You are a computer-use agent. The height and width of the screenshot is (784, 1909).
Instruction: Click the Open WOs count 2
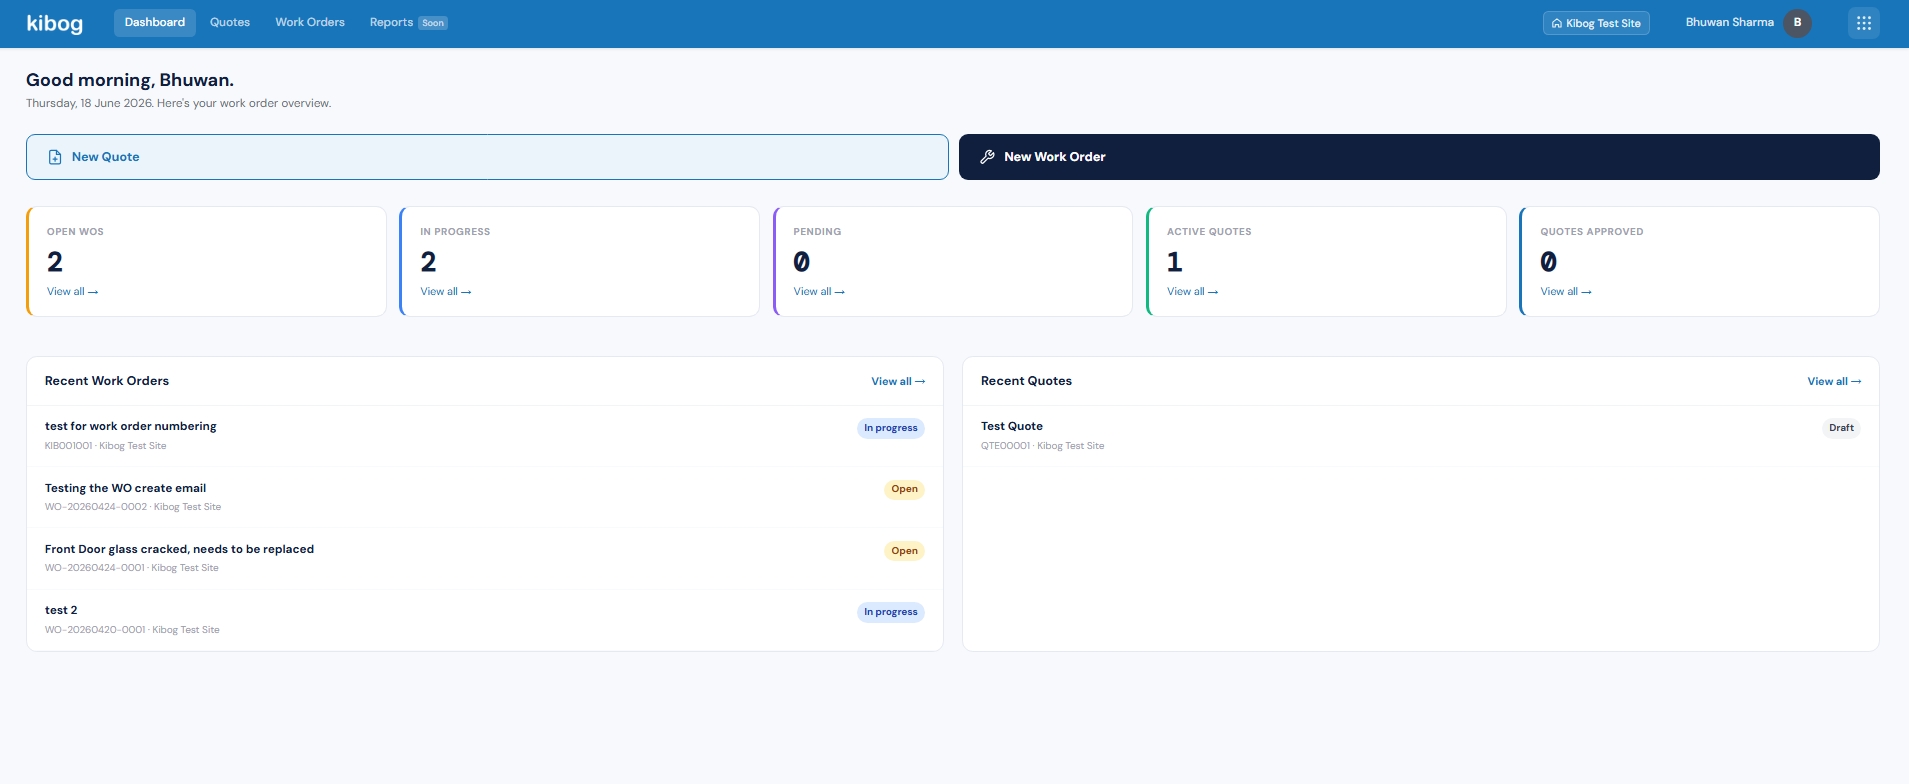click(x=55, y=262)
